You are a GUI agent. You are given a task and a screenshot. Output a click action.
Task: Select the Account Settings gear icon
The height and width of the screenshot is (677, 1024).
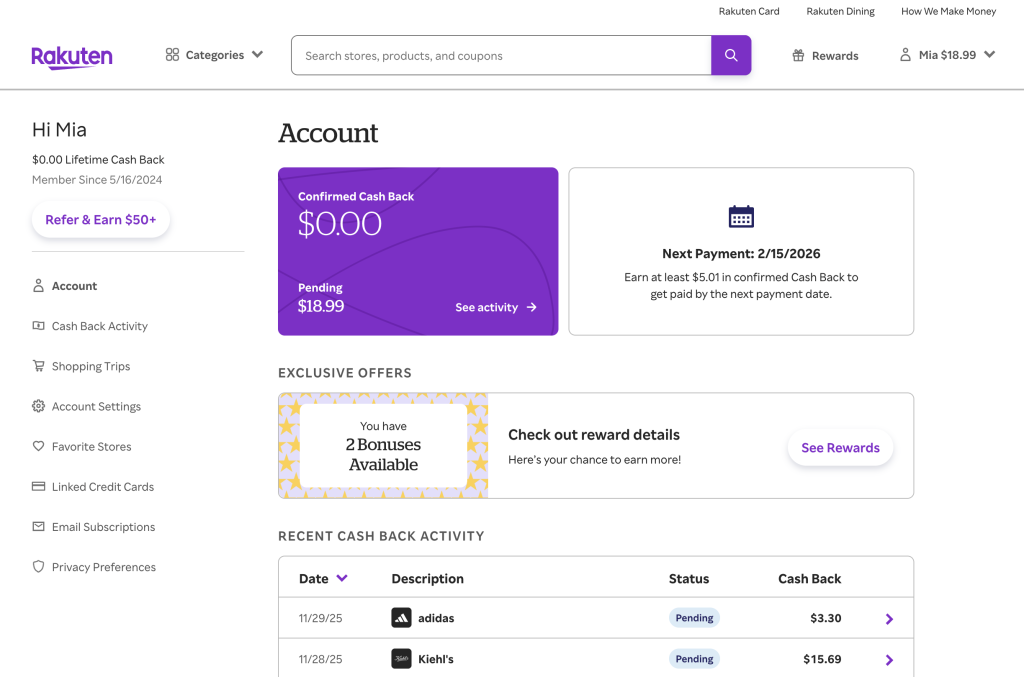pyautogui.click(x=39, y=407)
